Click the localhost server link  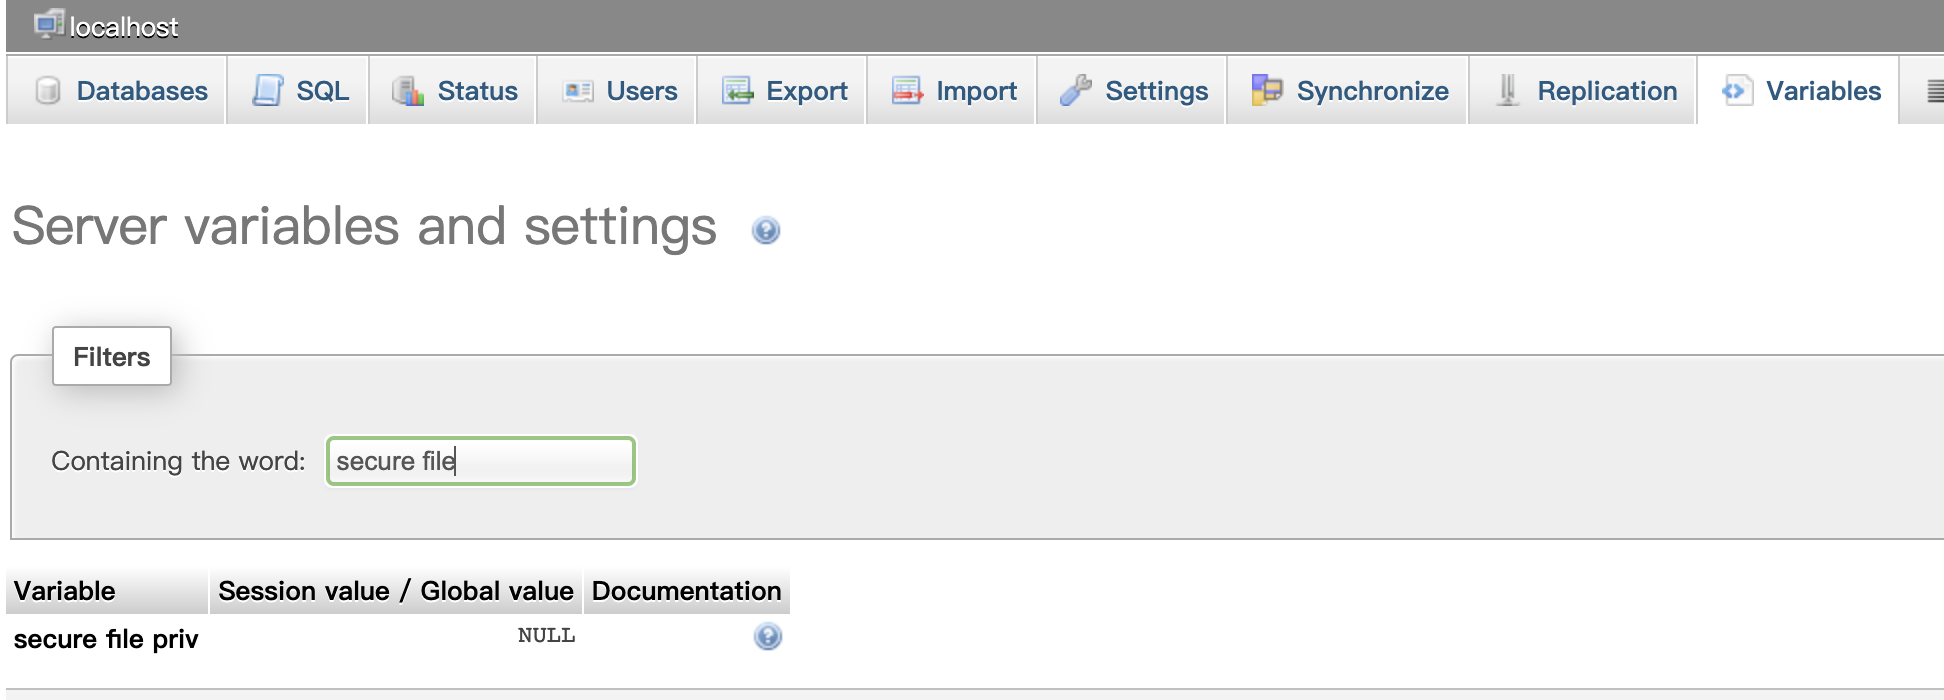124,27
